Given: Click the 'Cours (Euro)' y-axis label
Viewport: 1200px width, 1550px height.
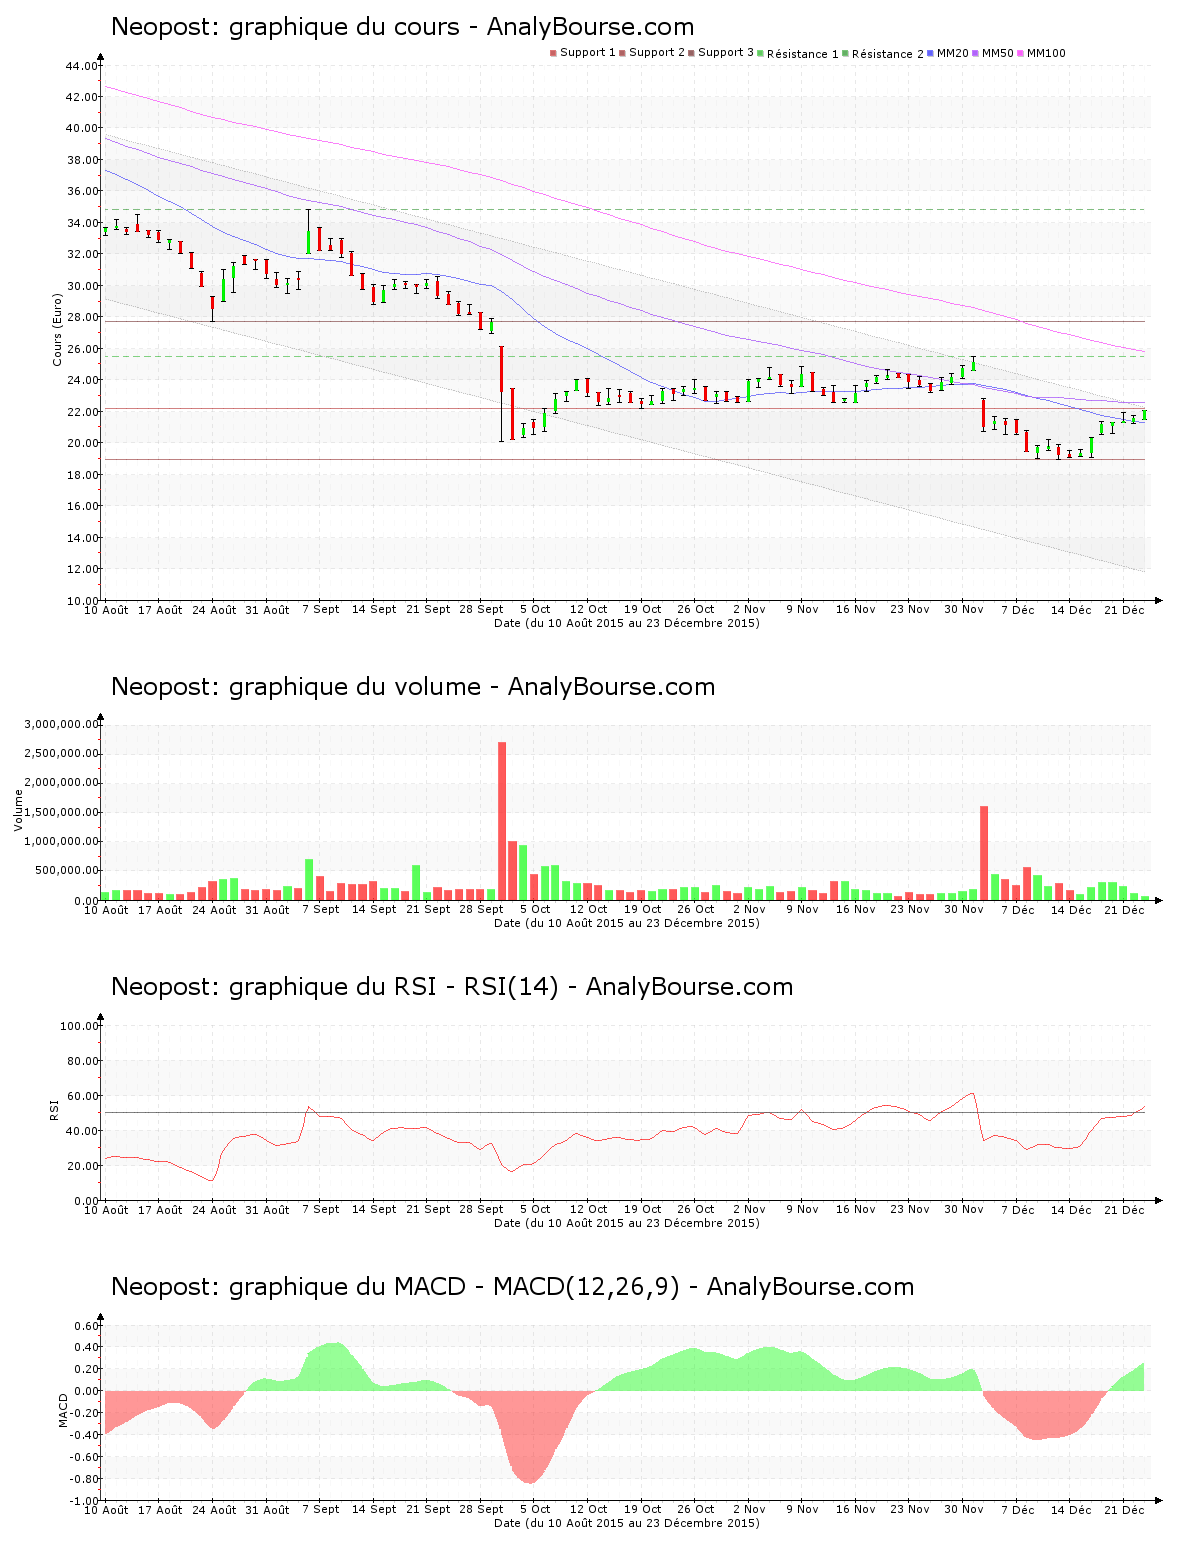Looking at the screenshot, I should click(x=57, y=329).
